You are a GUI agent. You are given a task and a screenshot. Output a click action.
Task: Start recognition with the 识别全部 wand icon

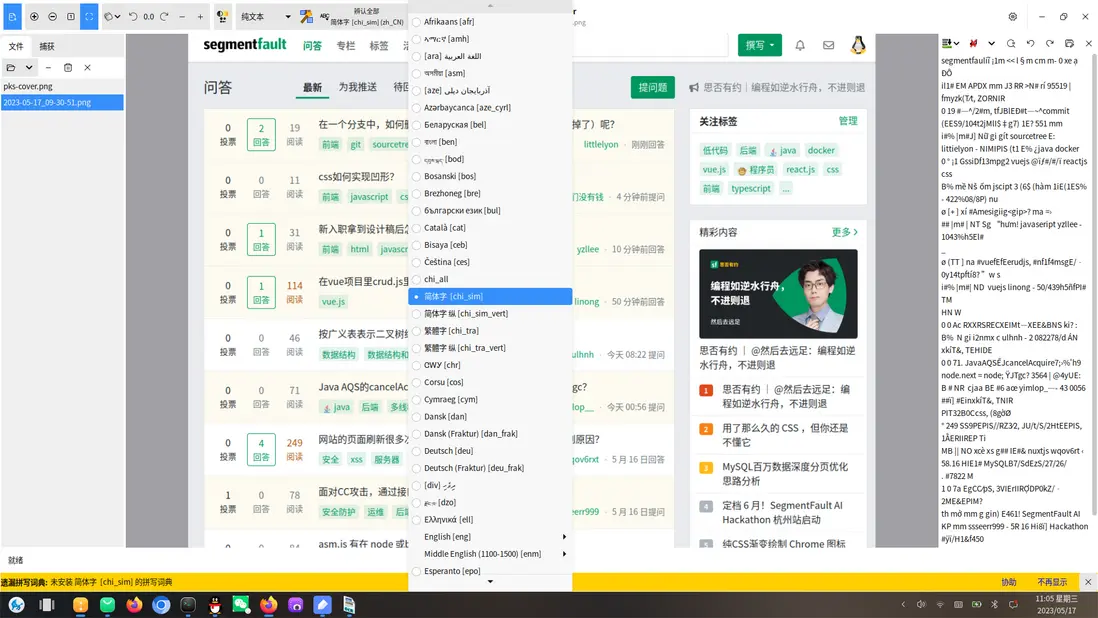(305, 16)
